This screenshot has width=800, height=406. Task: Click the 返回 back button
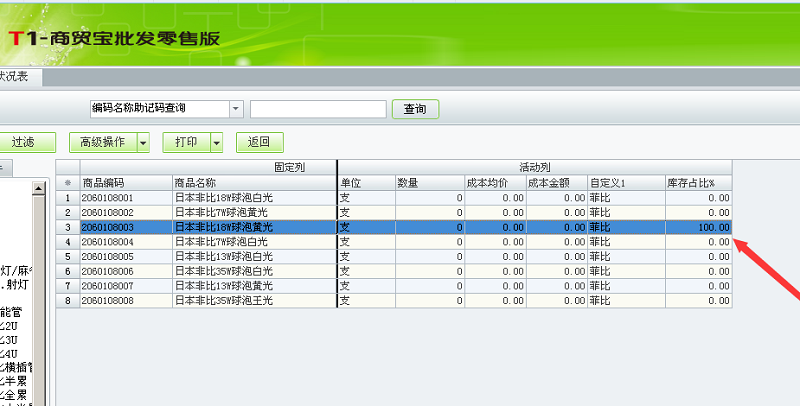click(x=259, y=142)
